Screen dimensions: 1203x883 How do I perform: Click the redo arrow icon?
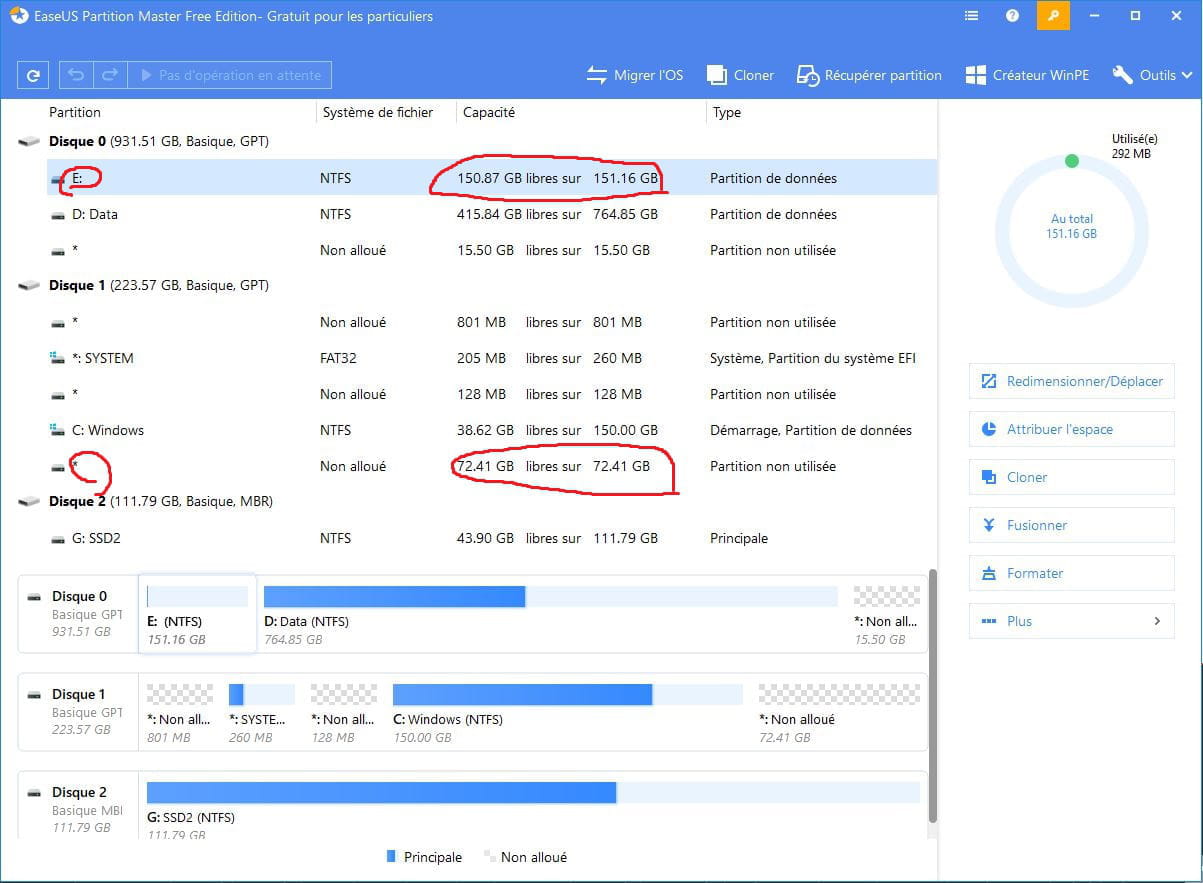pyautogui.click(x=111, y=75)
